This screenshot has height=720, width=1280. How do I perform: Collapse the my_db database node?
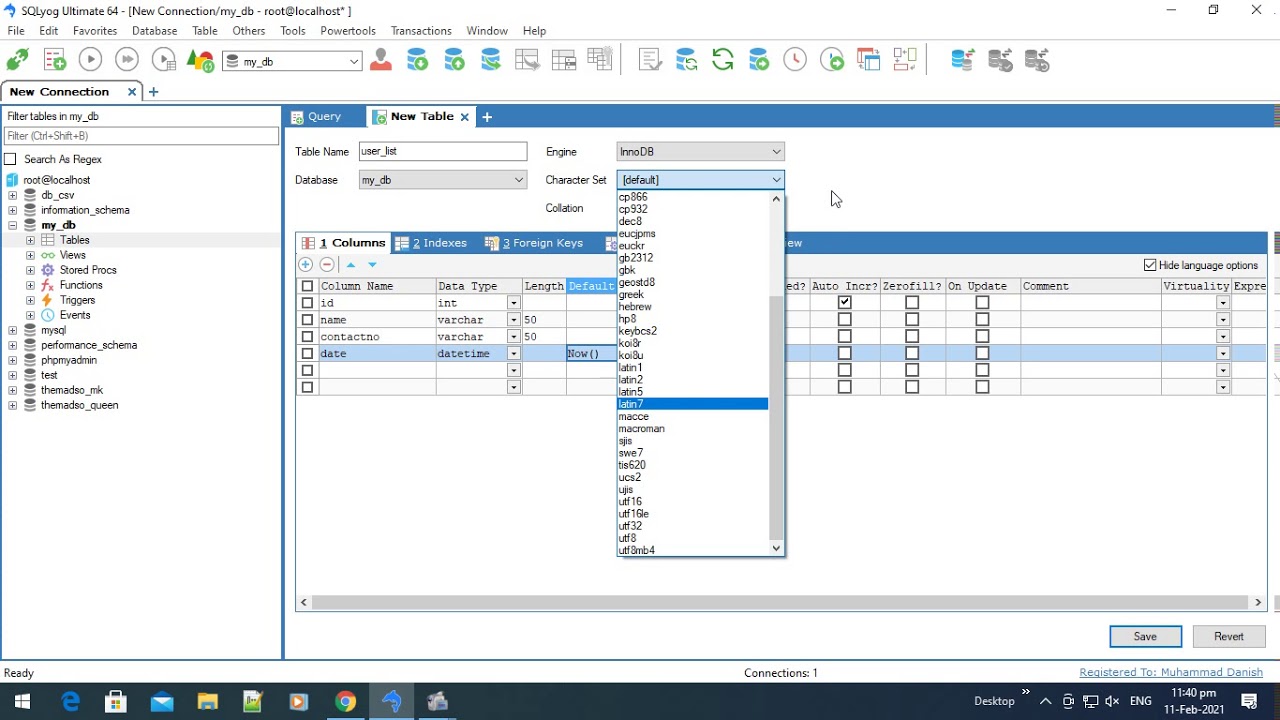(12, 225)
